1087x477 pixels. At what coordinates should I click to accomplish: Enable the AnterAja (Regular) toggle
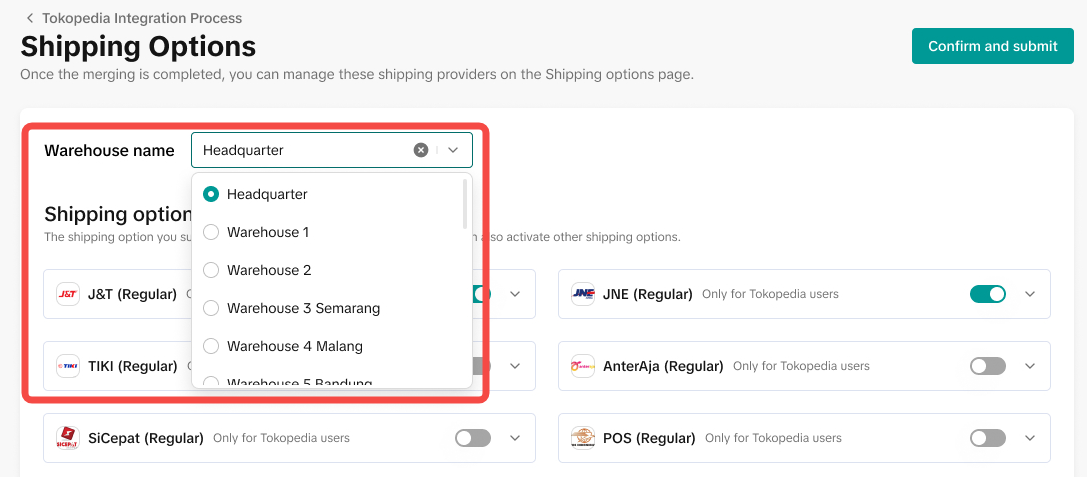[x=987, y=366]
